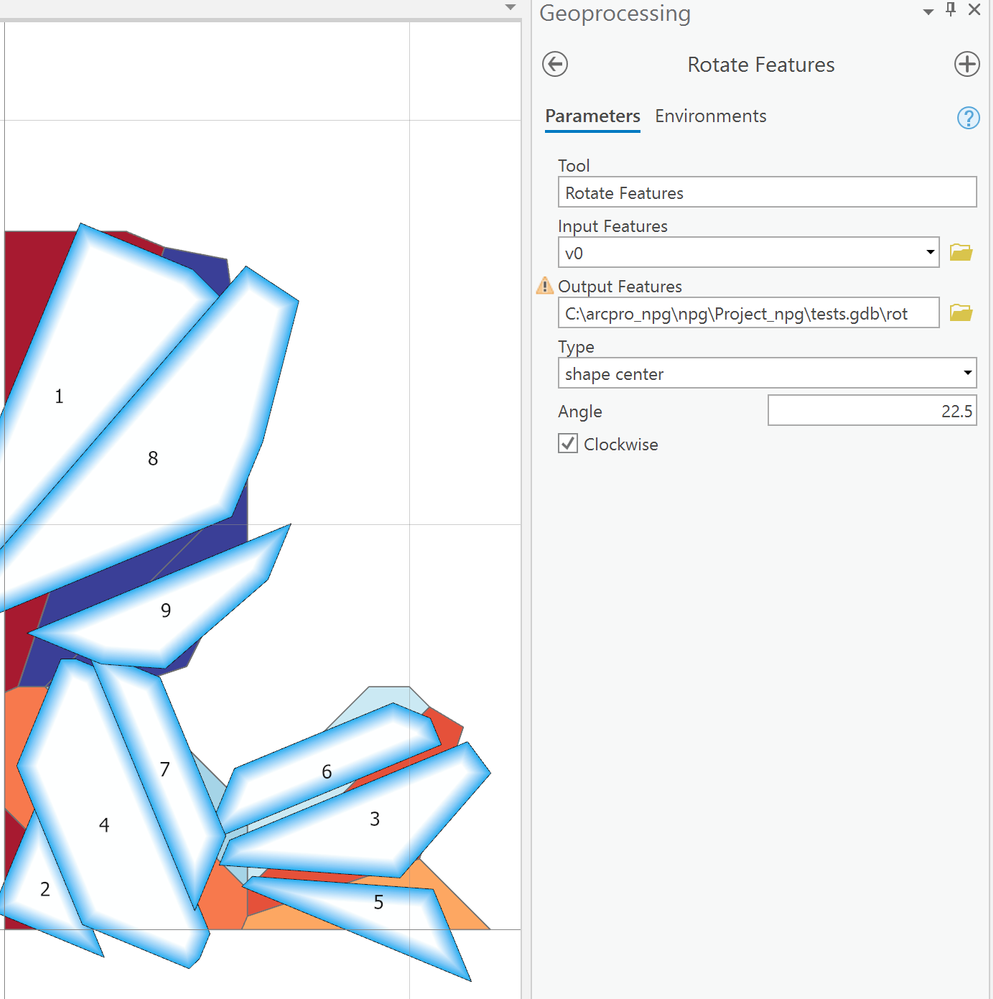Open the Output Features folder browser
This screenshot has width=993, height=999.
point(960,312)
